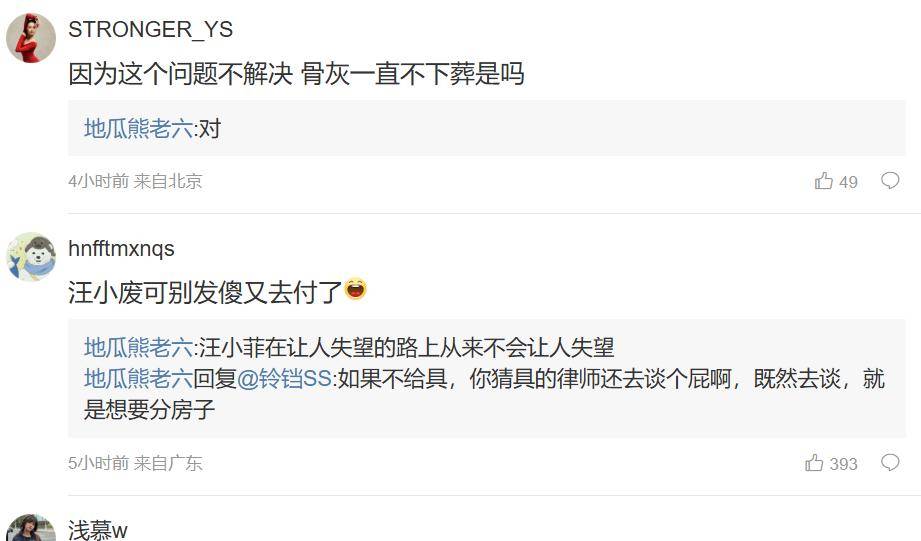Select the 393 like count number
Screen dimensions: 921x541
pos(843,464)
